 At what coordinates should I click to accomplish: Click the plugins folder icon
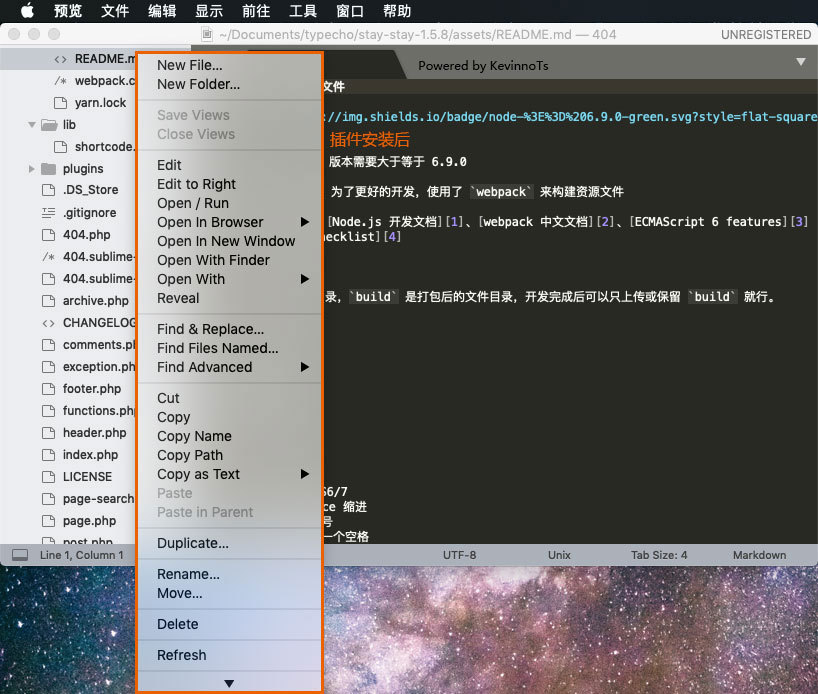49,169
